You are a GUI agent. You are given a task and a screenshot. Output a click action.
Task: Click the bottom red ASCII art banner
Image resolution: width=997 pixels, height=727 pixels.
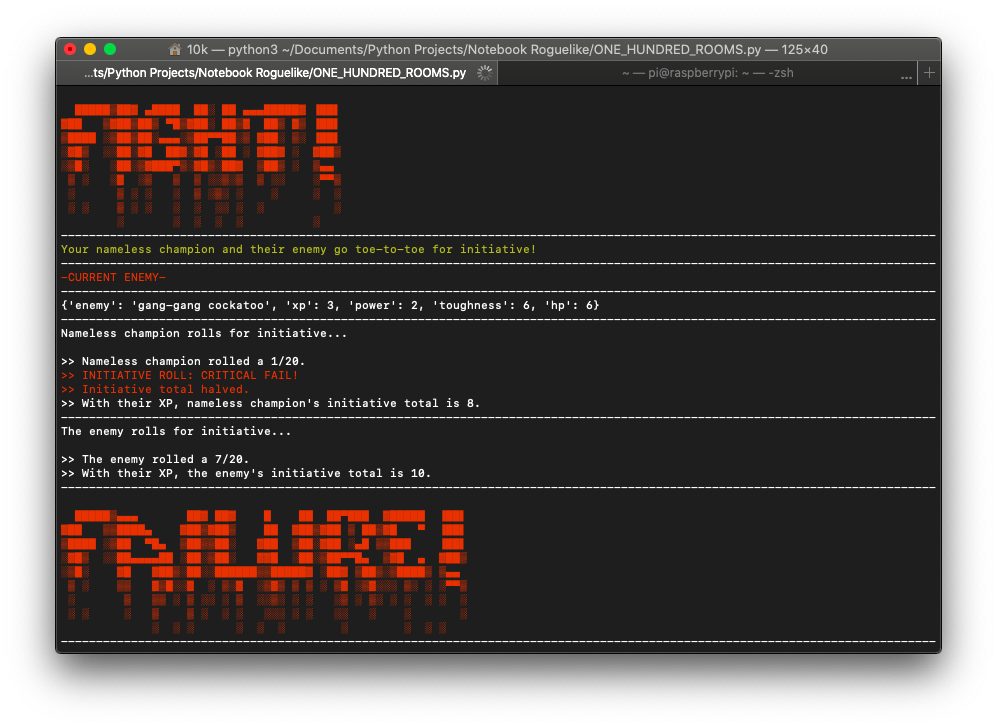pyautogui.click(x=264, y=570)
